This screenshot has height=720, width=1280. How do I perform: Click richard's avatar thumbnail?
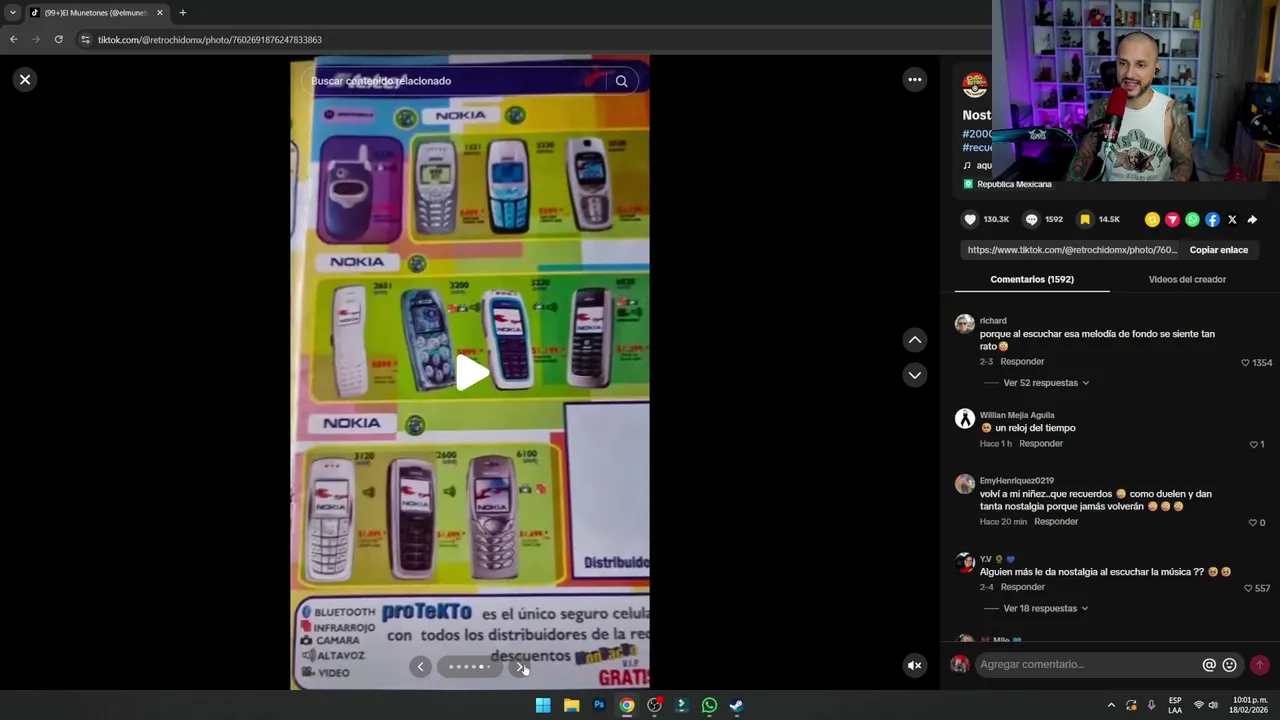pos(964,324)
